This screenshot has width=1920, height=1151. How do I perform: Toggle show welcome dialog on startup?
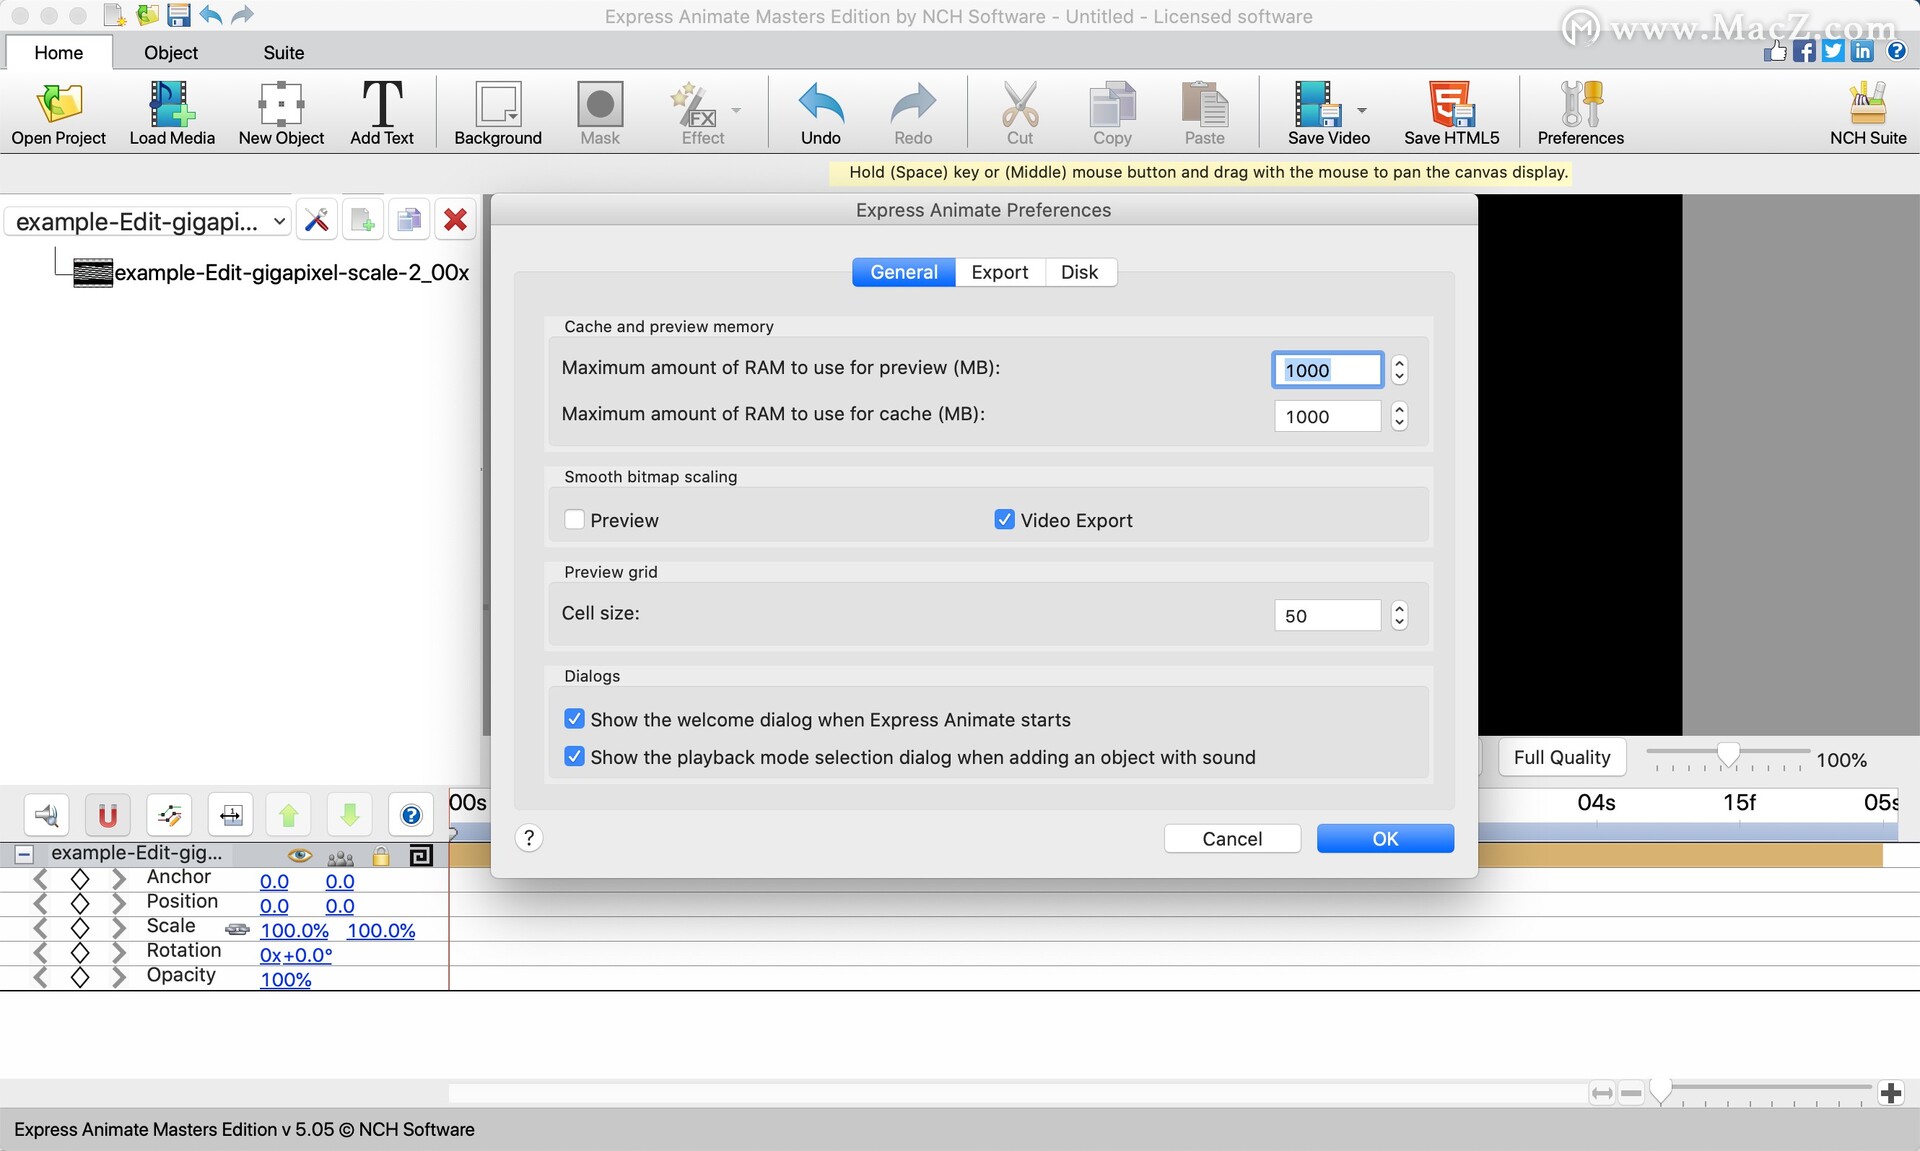(x=571, y=718)
